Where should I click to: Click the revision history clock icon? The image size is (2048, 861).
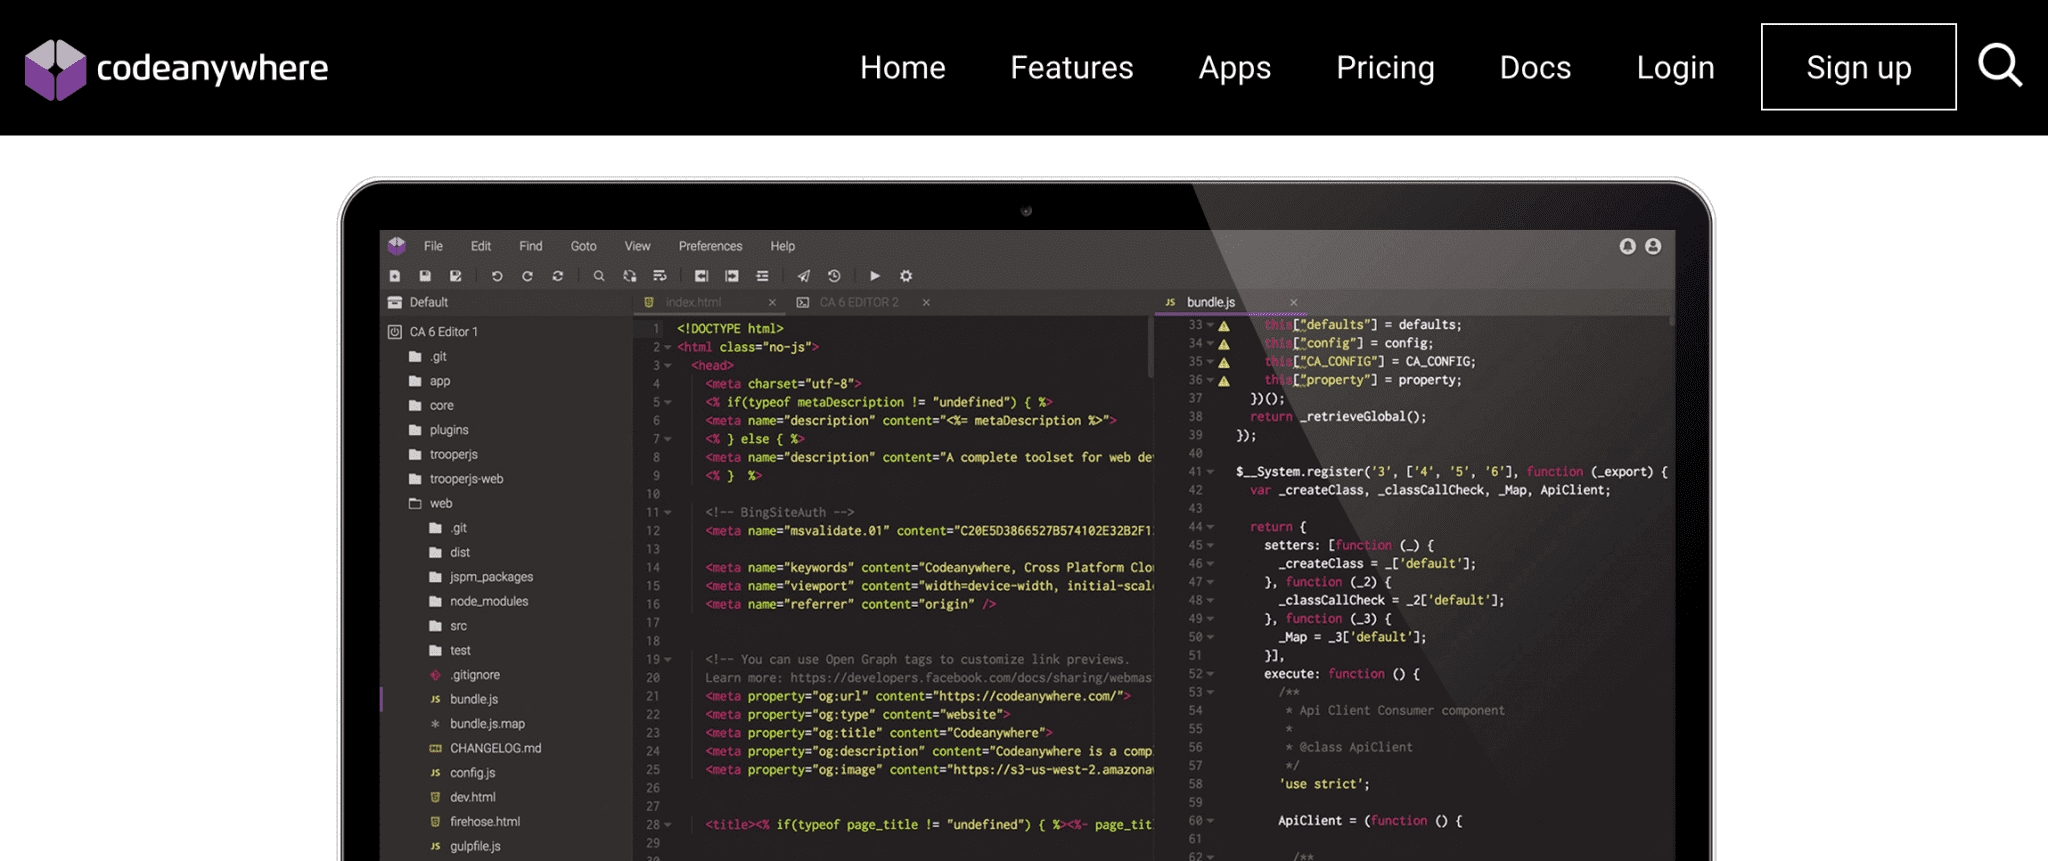[x=834, y=276]
